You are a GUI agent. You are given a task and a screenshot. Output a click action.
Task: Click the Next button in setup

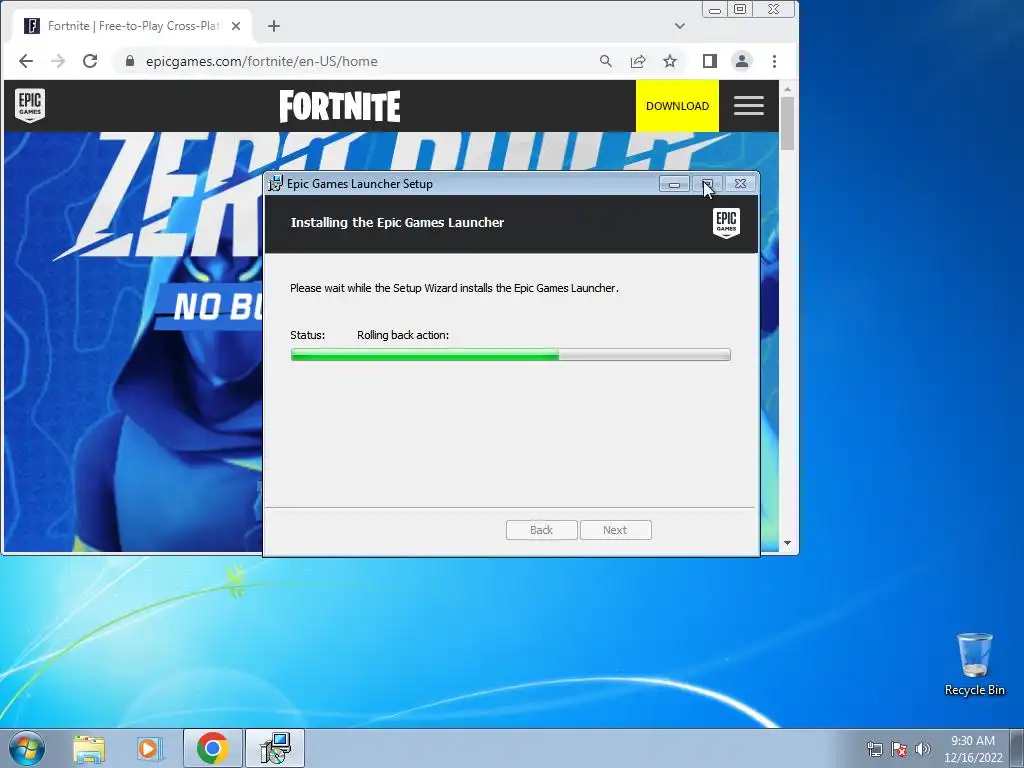[x=615, y=530]
